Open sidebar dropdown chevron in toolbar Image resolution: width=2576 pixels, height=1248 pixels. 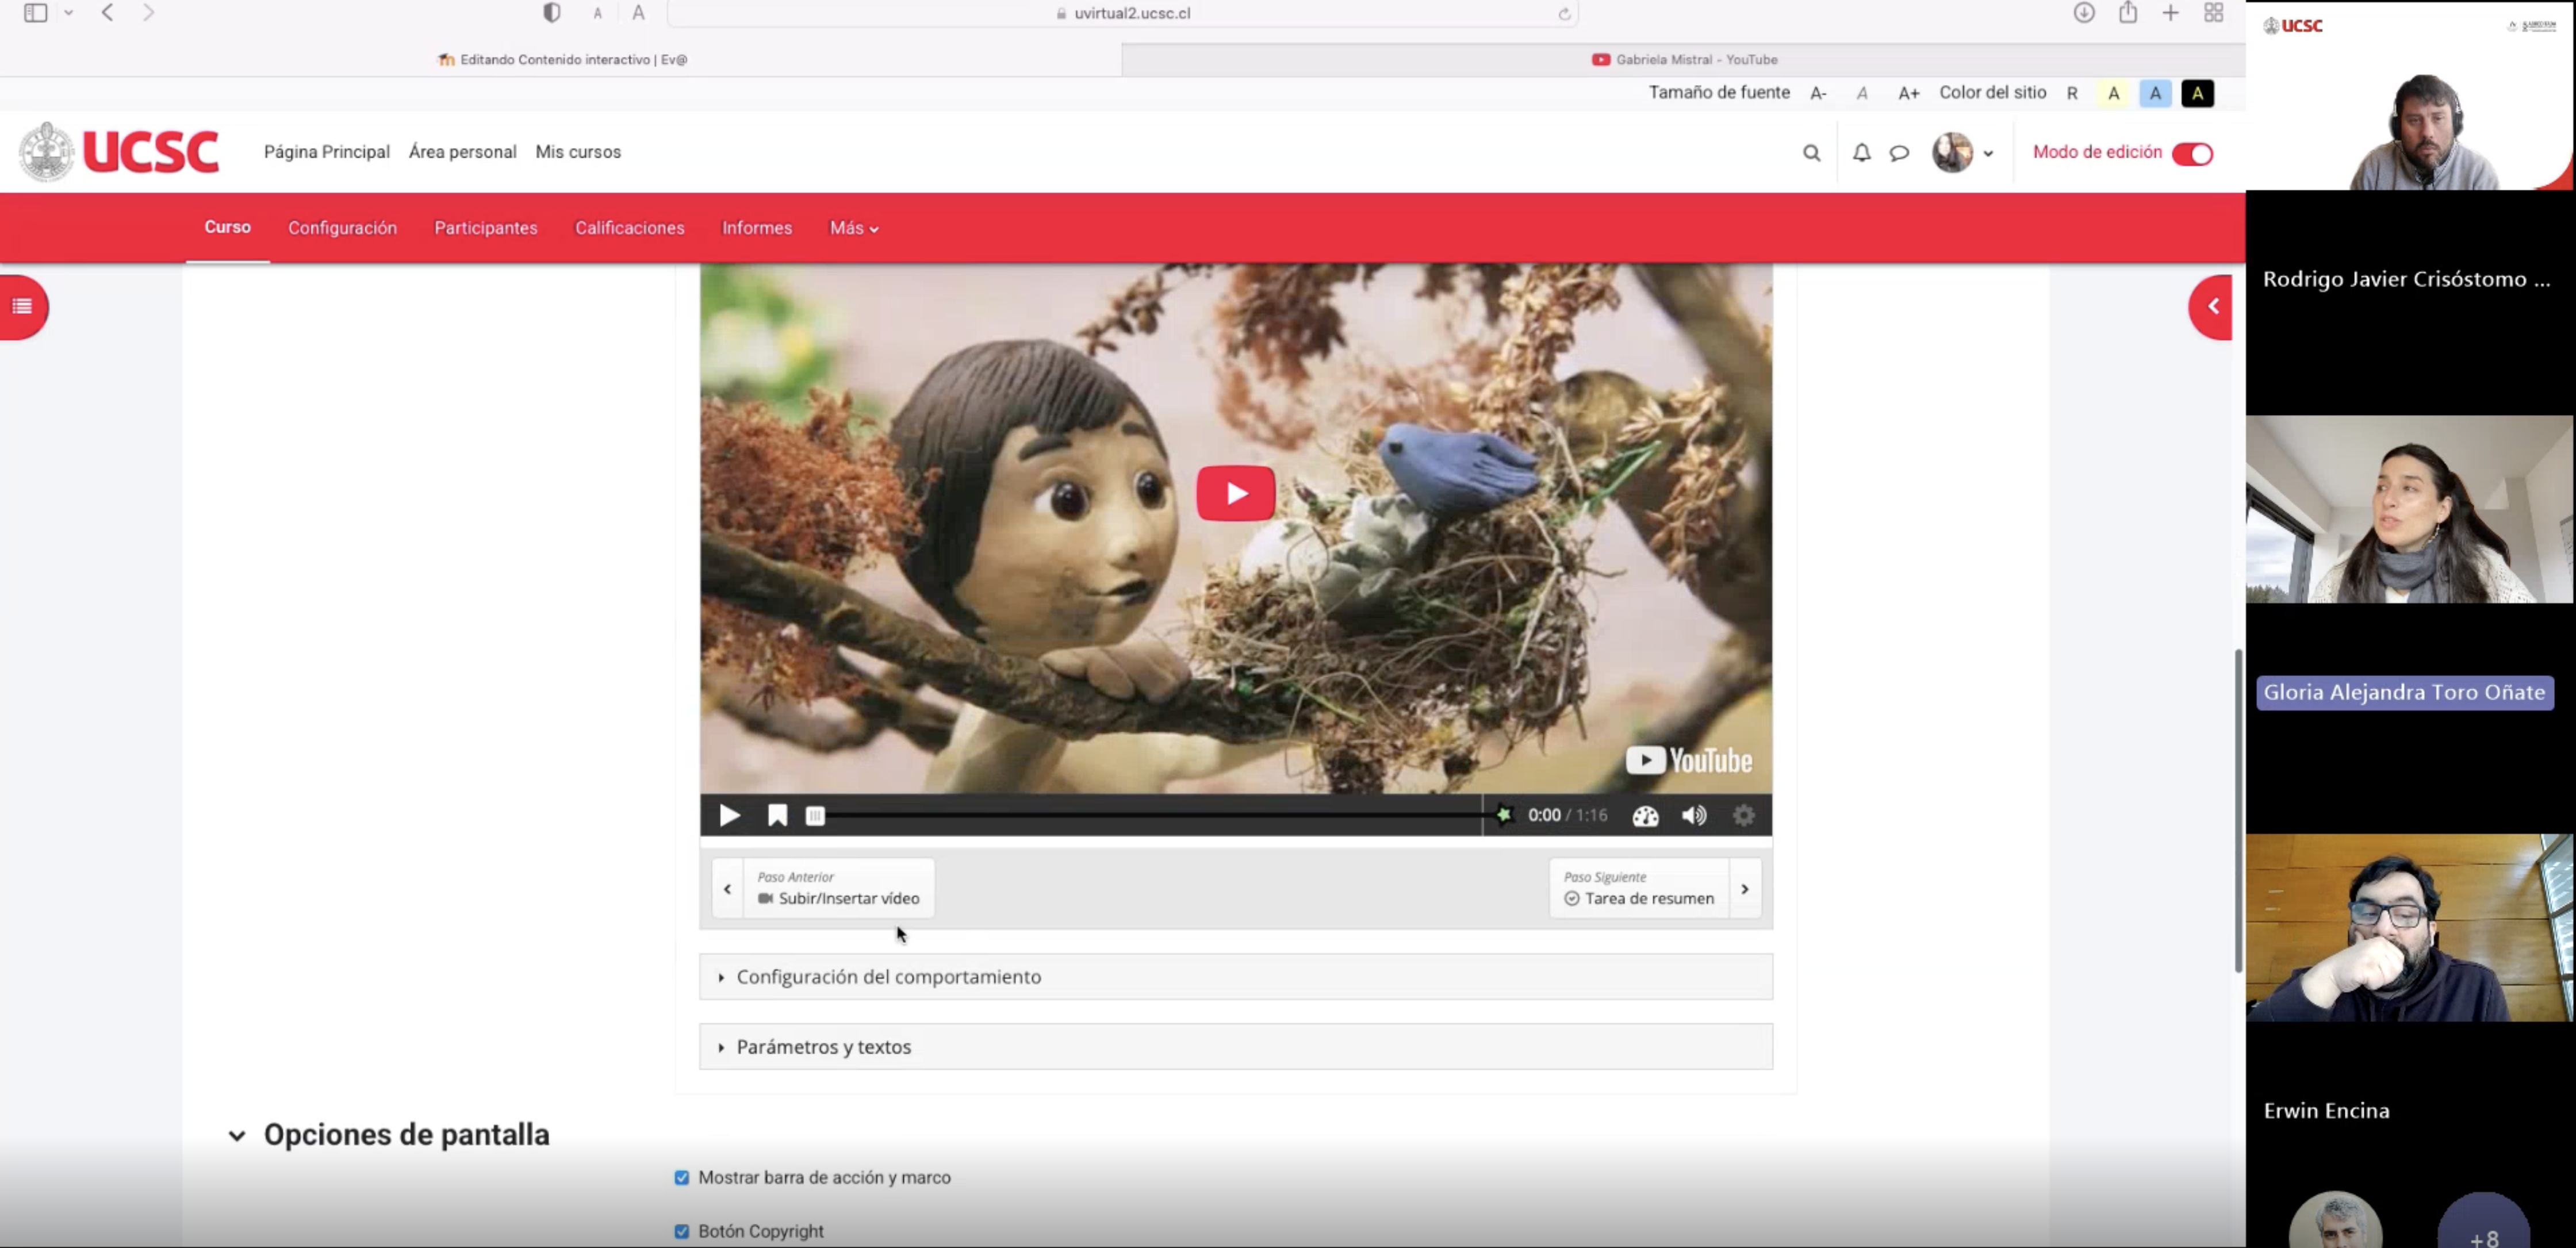[68, 13]
